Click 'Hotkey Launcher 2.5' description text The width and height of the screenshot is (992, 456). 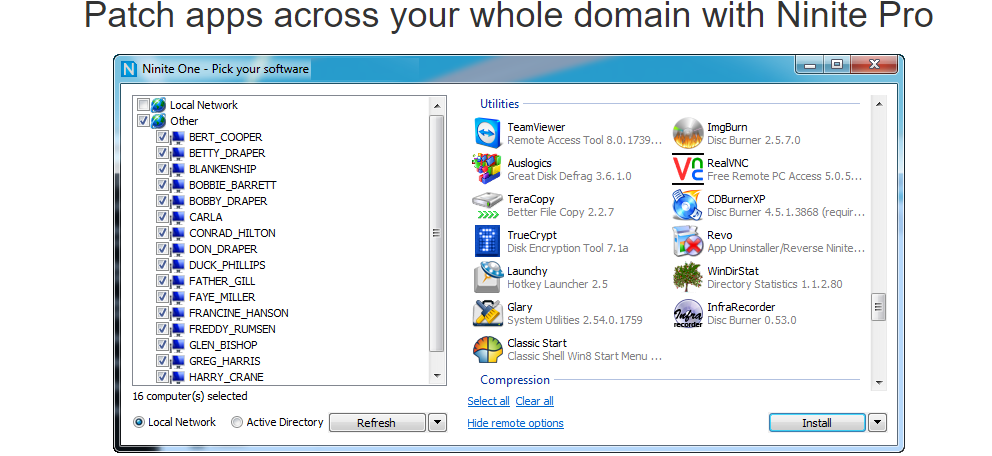coord(557,285)
